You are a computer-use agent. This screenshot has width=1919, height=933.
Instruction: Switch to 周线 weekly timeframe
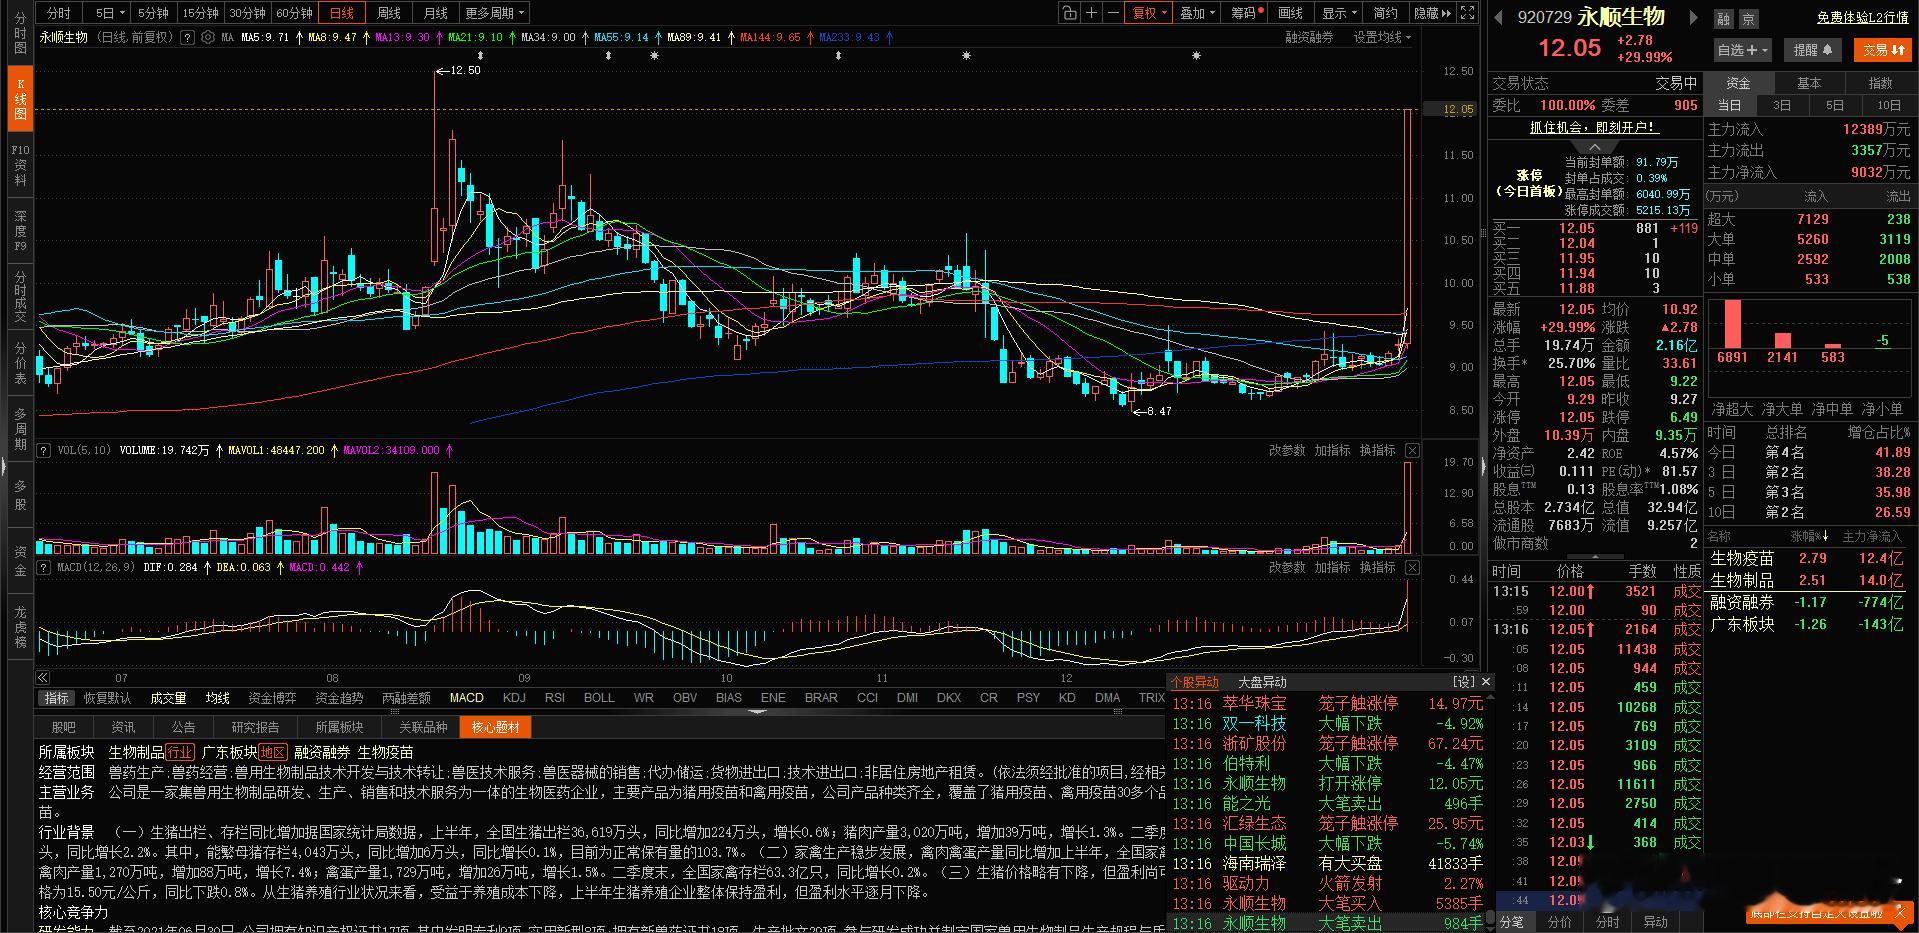[x=389, y=13]
